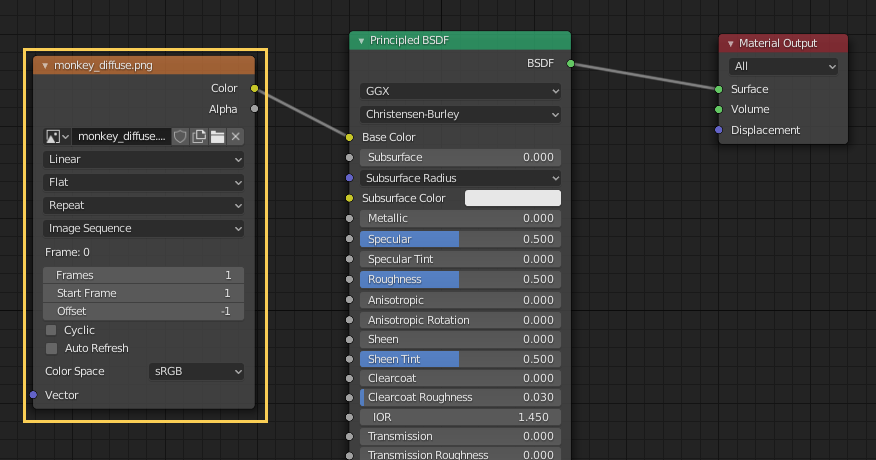
Task: Enable the Auto Refresh checkbox
Action: [x=51, y=348]
